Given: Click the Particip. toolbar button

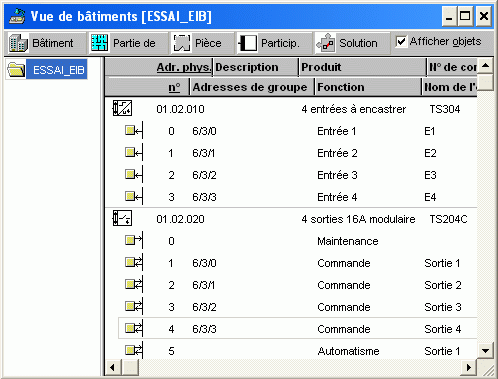Looking at the screenshot, I should (274, 43).
